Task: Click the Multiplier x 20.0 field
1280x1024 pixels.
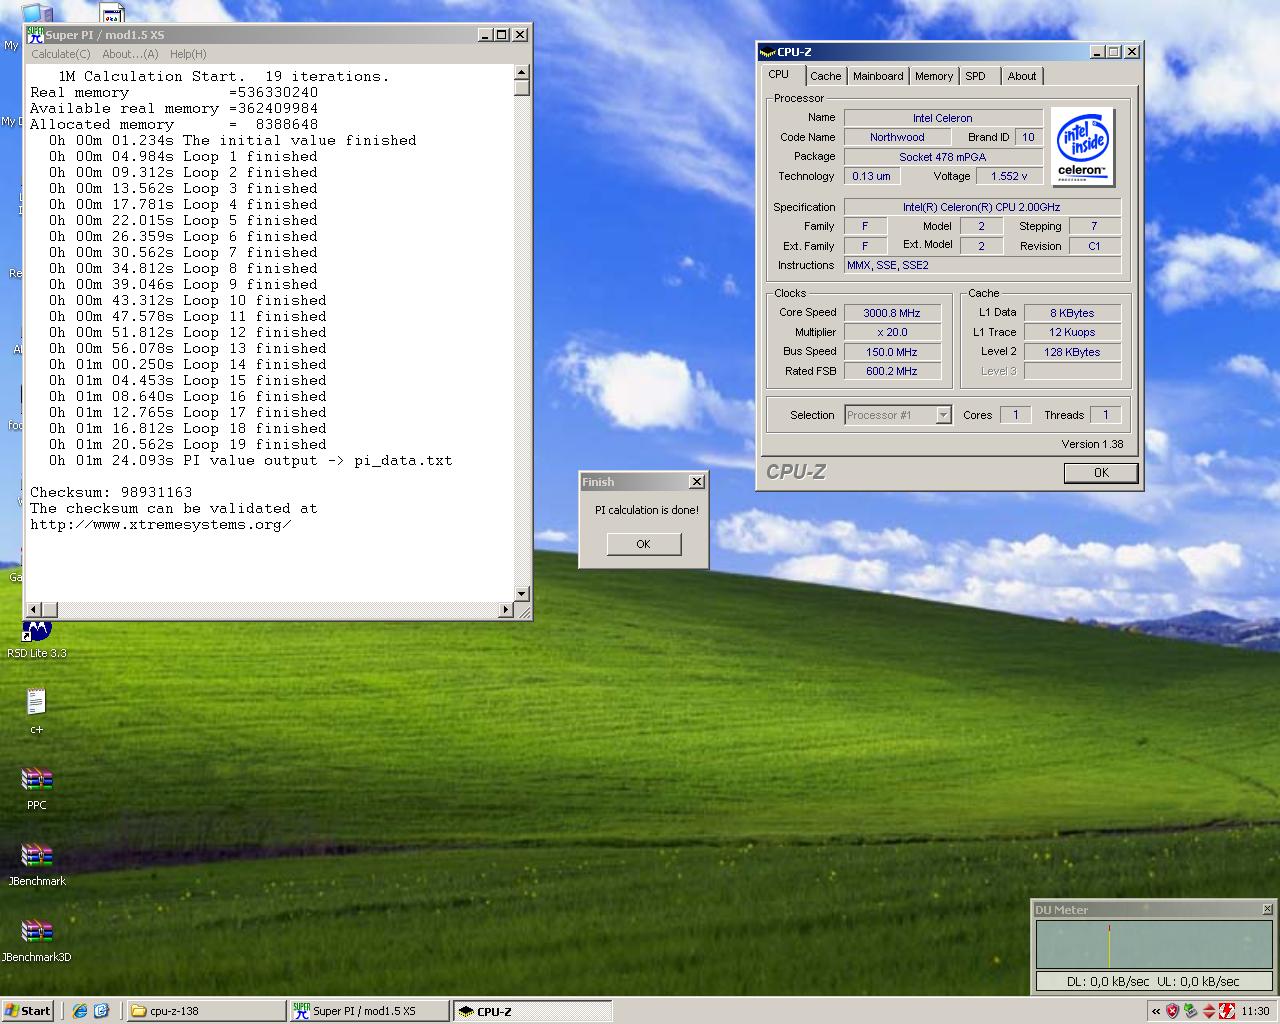Action: coord(892,332)
